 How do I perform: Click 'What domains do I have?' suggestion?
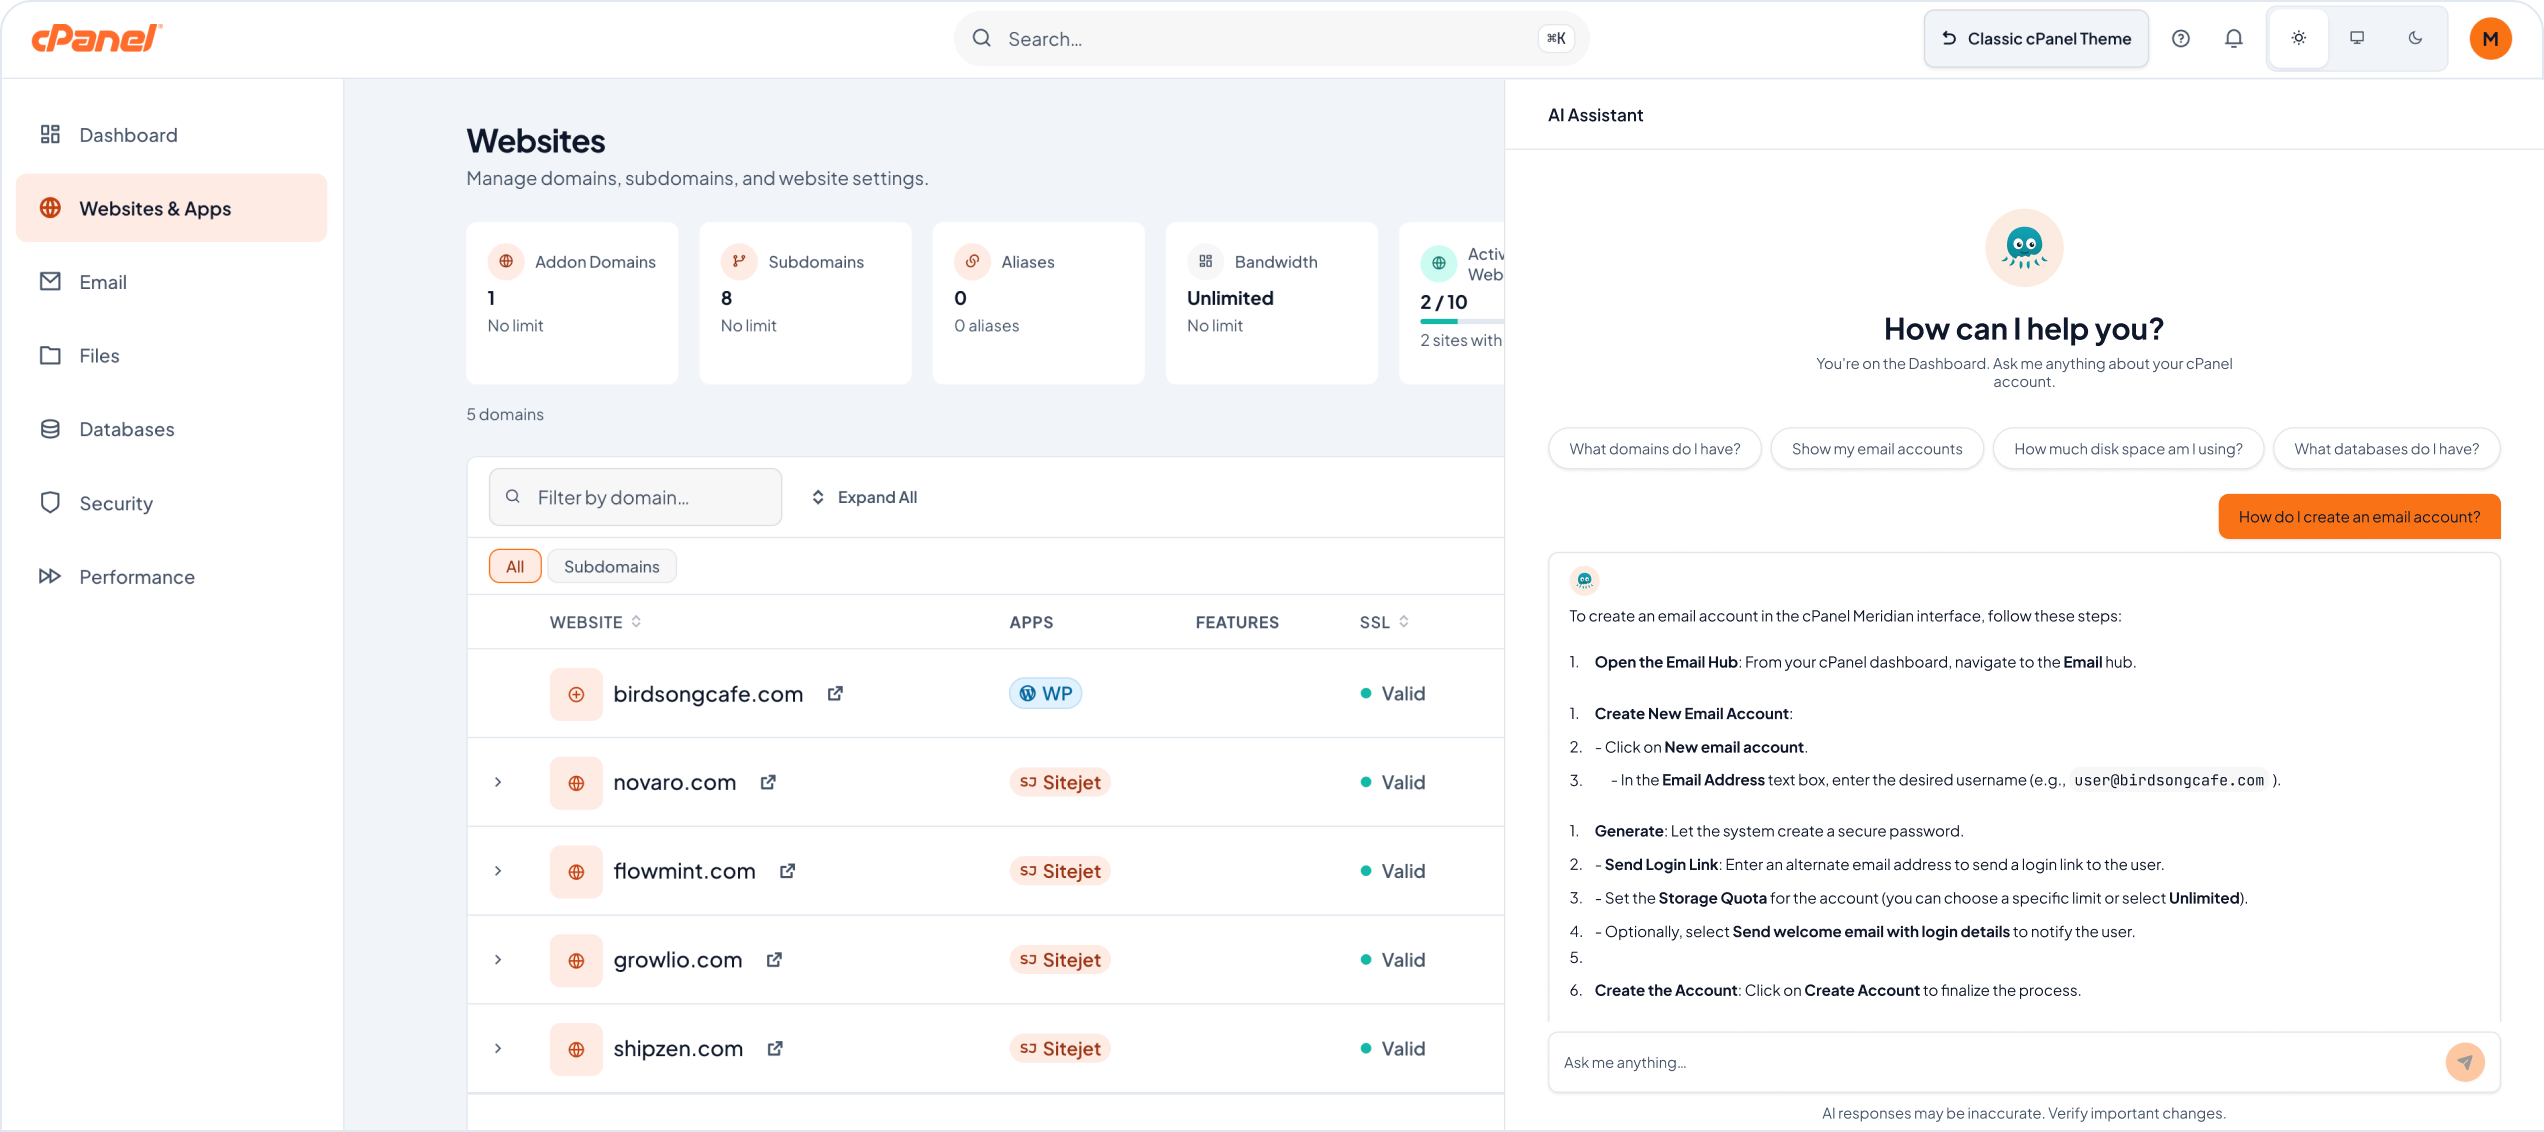click(1655, 449)
